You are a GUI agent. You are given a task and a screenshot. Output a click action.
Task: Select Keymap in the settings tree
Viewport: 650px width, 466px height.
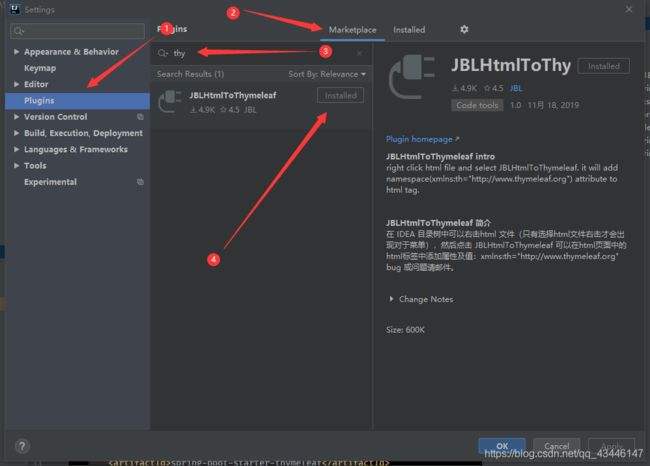(x=40, y=68)
